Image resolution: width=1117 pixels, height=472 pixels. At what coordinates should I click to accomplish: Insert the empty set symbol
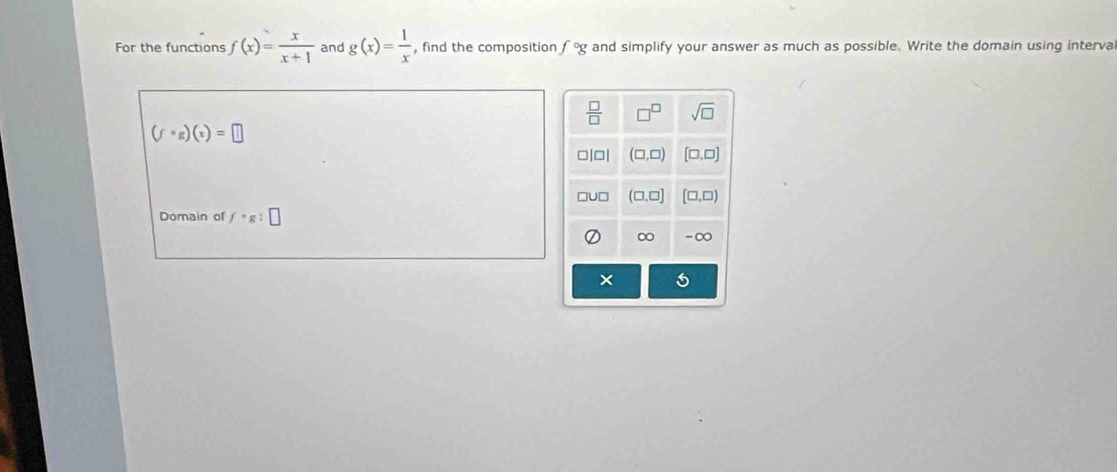click(x=592, y=238)
